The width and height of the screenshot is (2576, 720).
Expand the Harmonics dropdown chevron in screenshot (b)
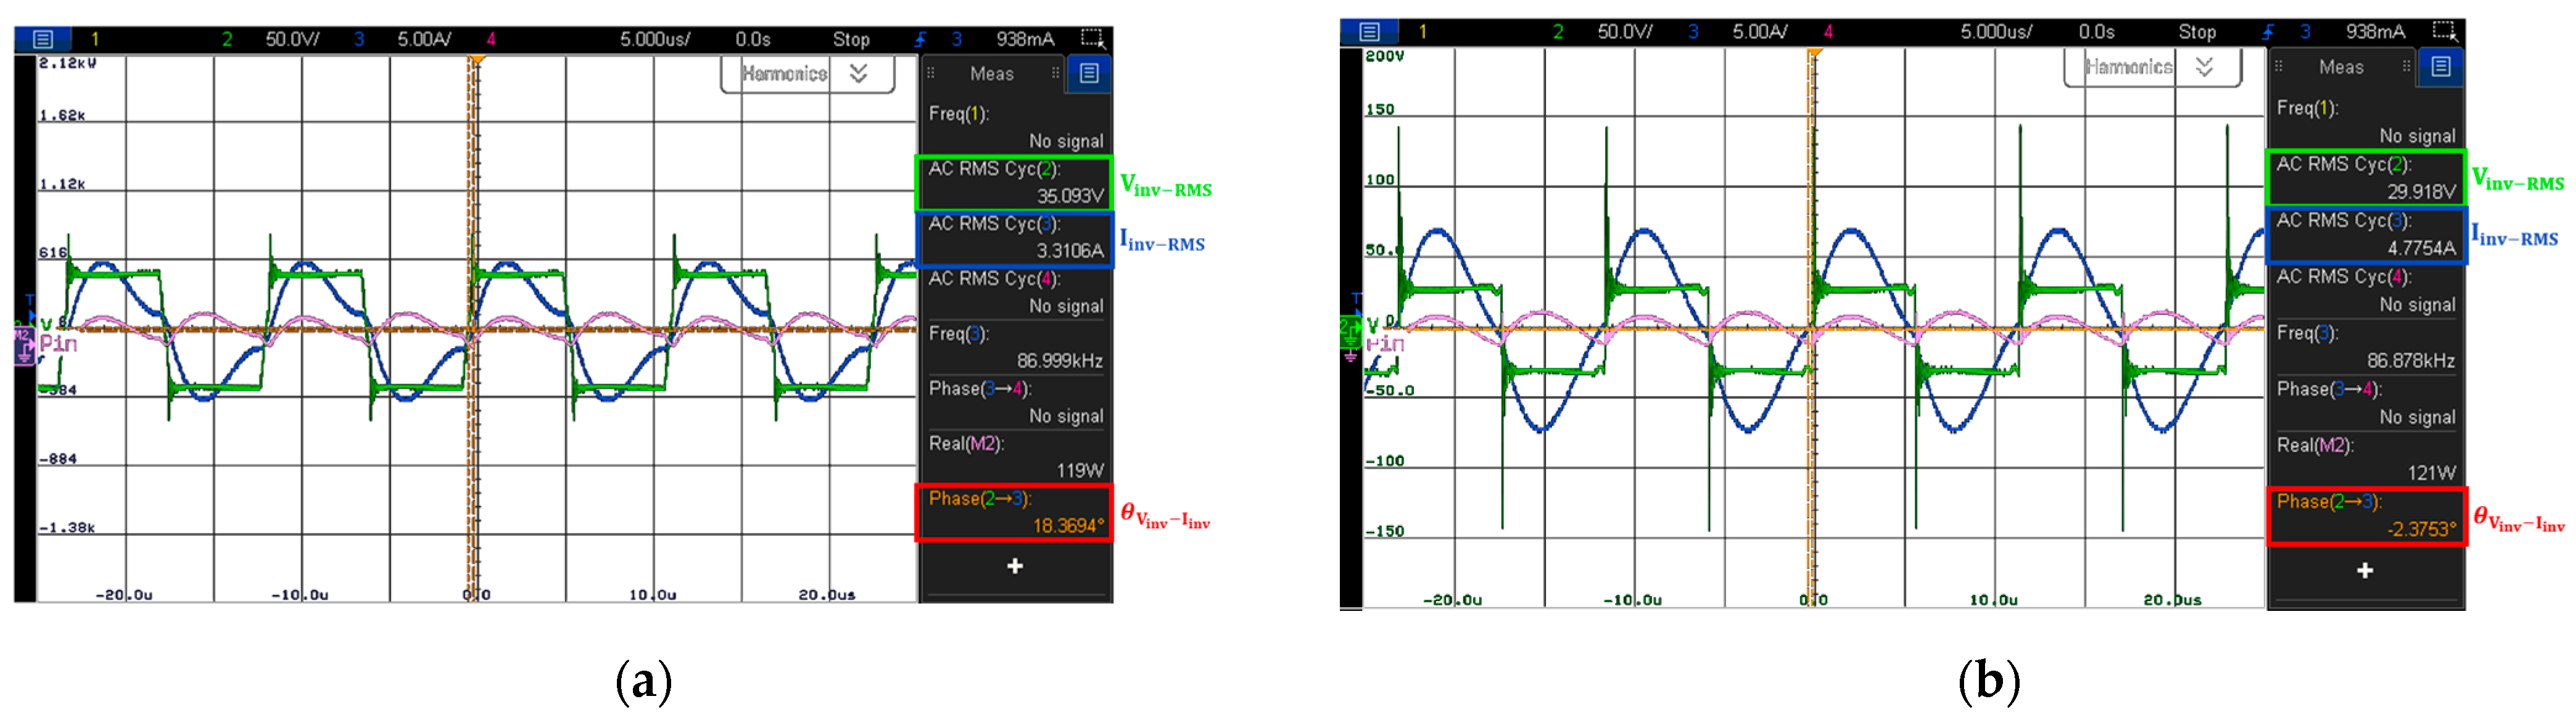2204,67
